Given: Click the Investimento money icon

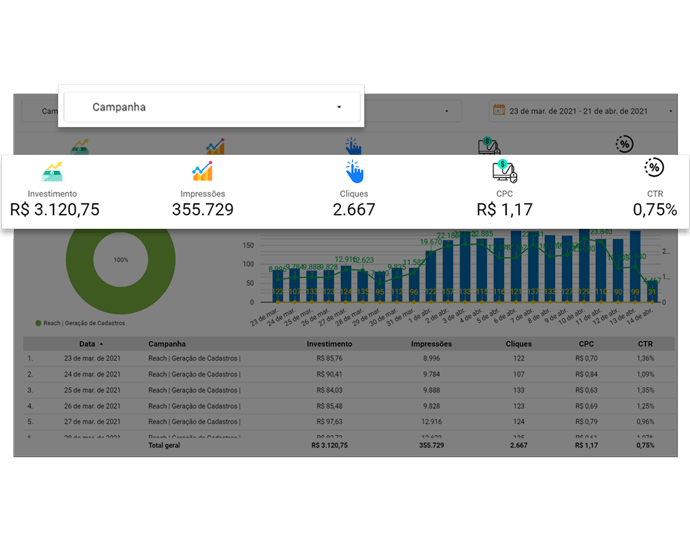Looking at the screenshot, I should pos(52,172).
